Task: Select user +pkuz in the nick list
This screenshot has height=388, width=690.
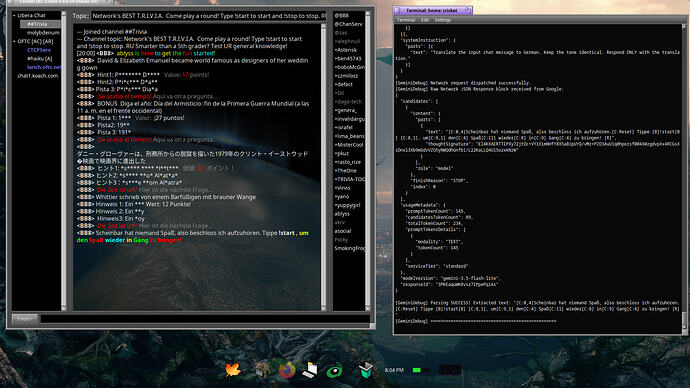Action: [x=342, y=154]
